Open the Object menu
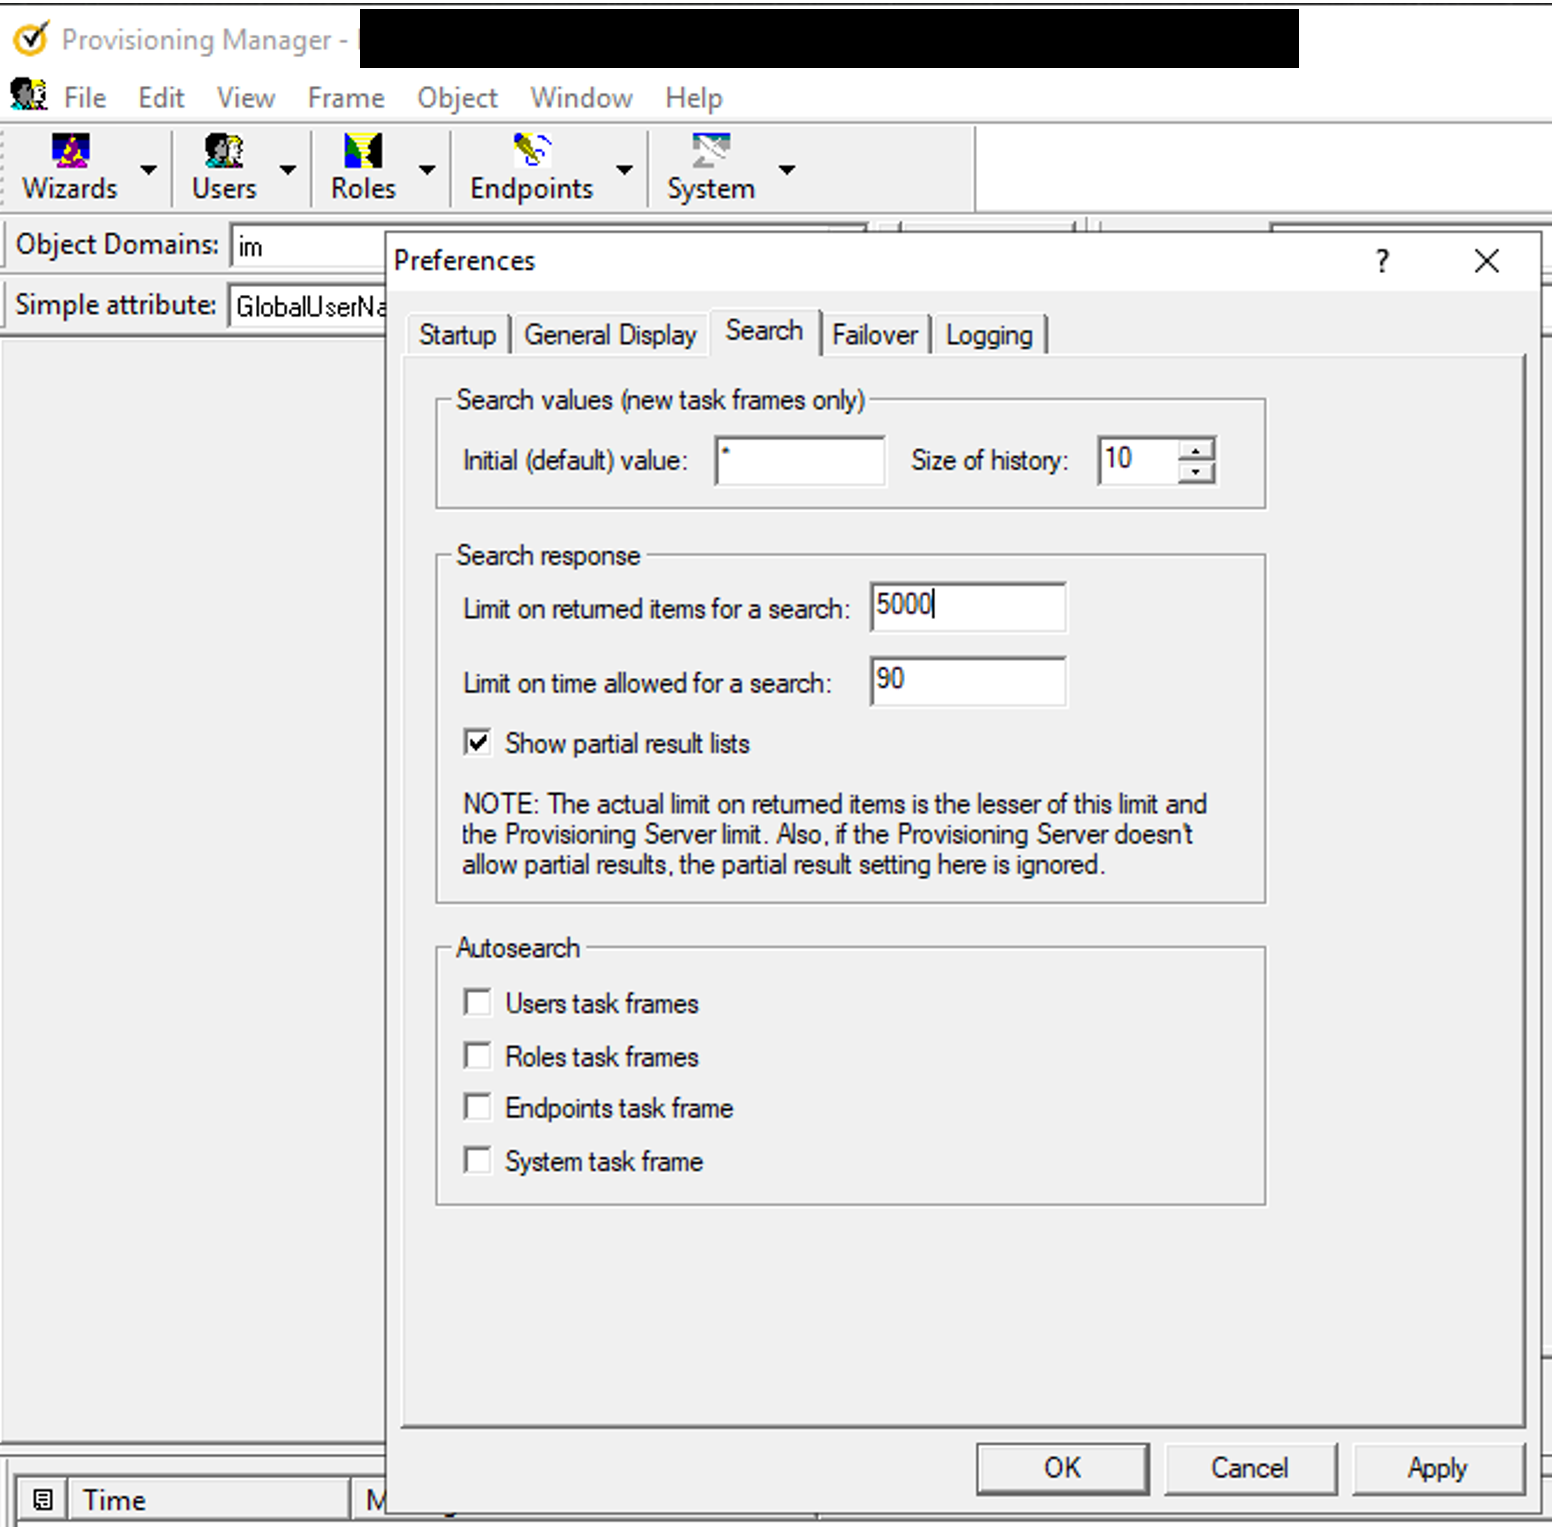The width and height of the screenshot is (1556, 1527). click(457, 98)
